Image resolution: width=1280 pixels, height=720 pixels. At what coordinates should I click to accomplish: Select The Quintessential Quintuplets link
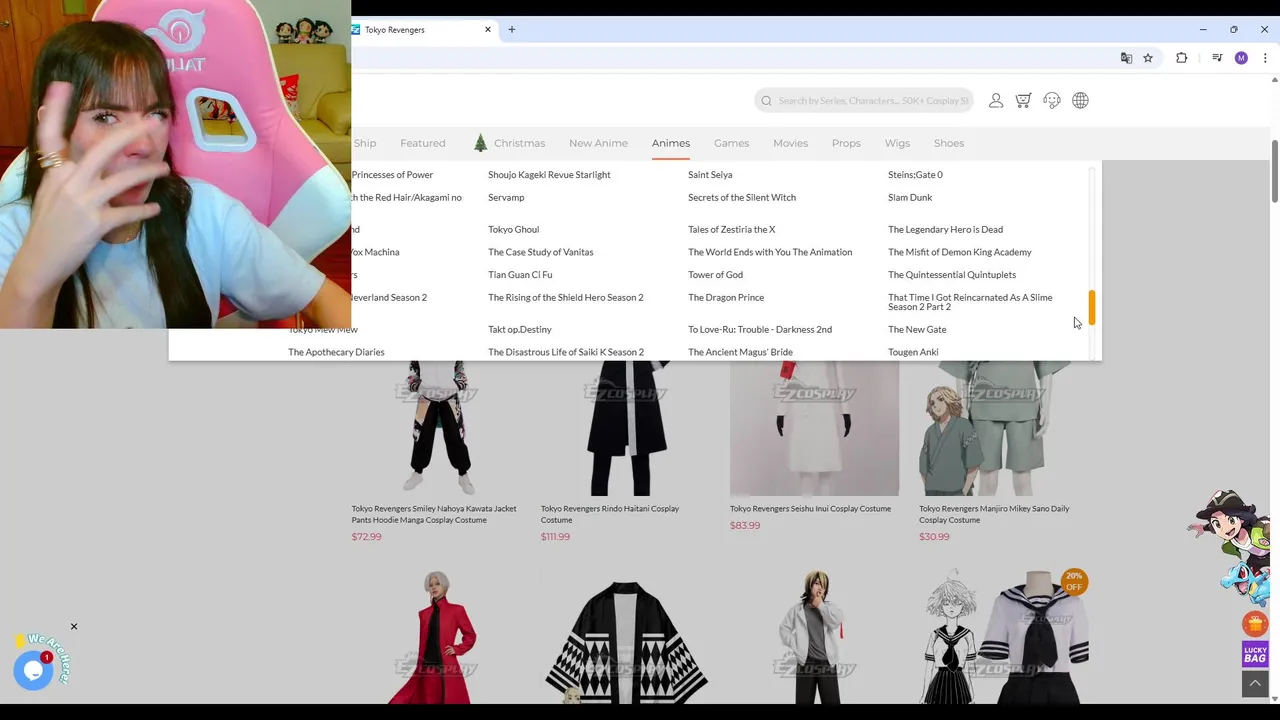click(x=952, y=274)
